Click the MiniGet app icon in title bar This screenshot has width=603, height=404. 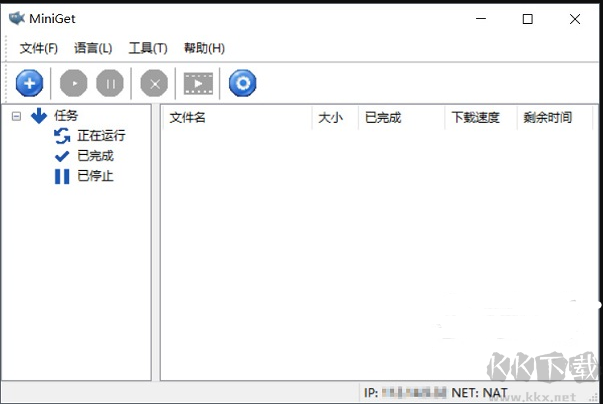coord(17,18)
